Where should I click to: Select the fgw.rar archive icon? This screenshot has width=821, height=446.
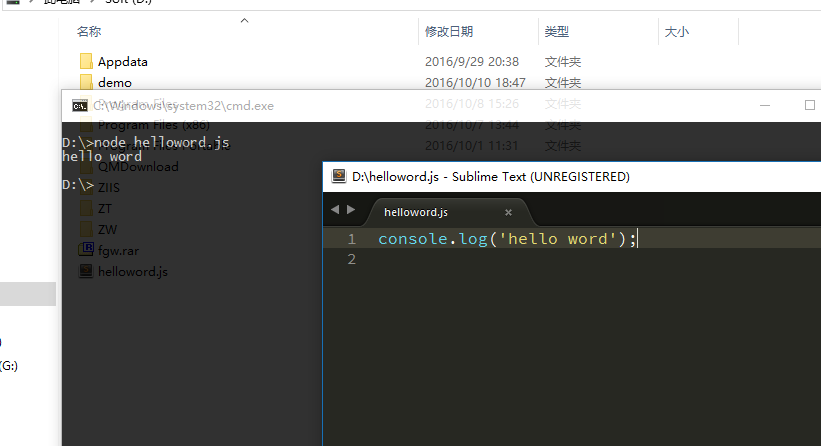pos(86,250)
